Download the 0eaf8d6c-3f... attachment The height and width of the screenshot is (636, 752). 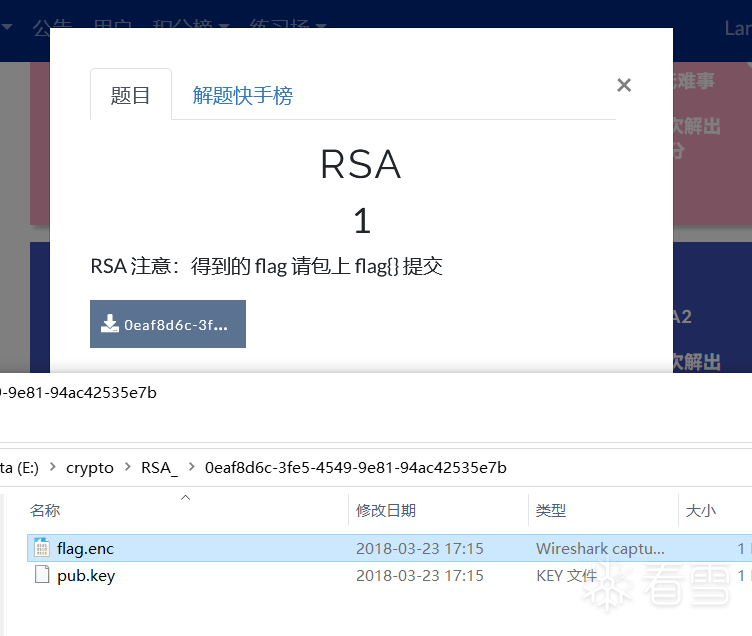(x=168, y=324)
